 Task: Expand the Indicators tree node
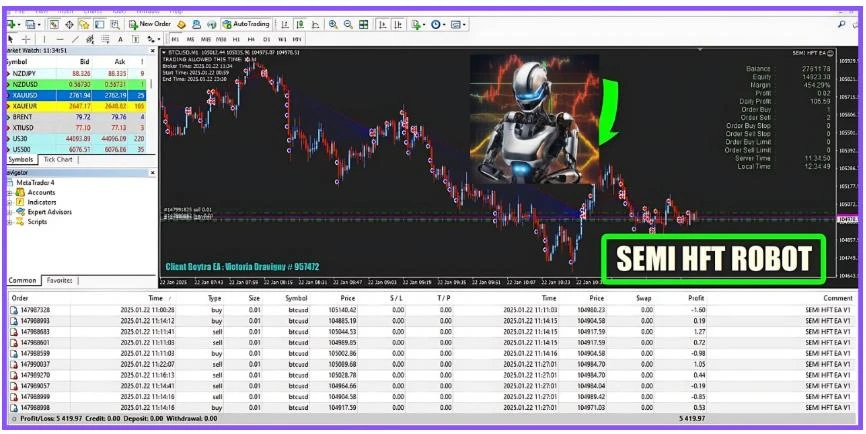[10, 203]
